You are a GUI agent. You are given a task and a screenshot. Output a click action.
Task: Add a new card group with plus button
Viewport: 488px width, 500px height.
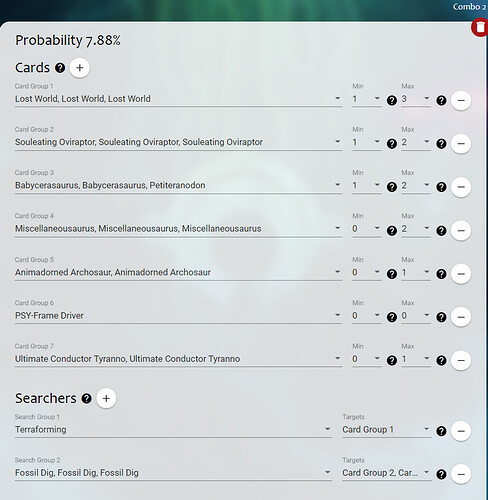pos(79,68)
